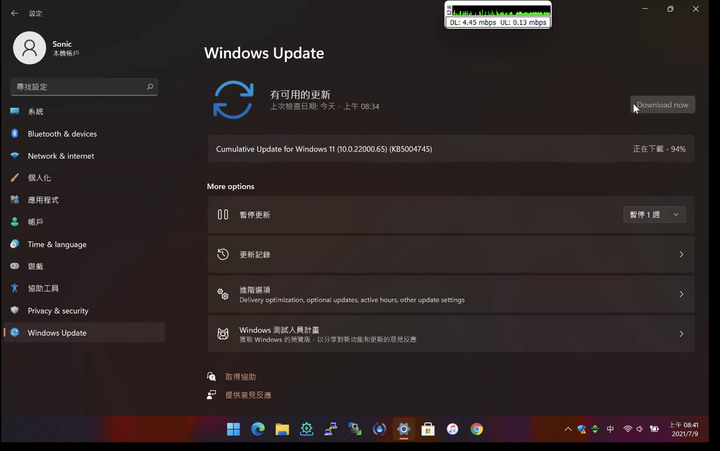Image resolution: width=720 pixels, height=451 pixels.
Task: Click the pause icon next to 暫停更新
Action: (x=223, y=214)
